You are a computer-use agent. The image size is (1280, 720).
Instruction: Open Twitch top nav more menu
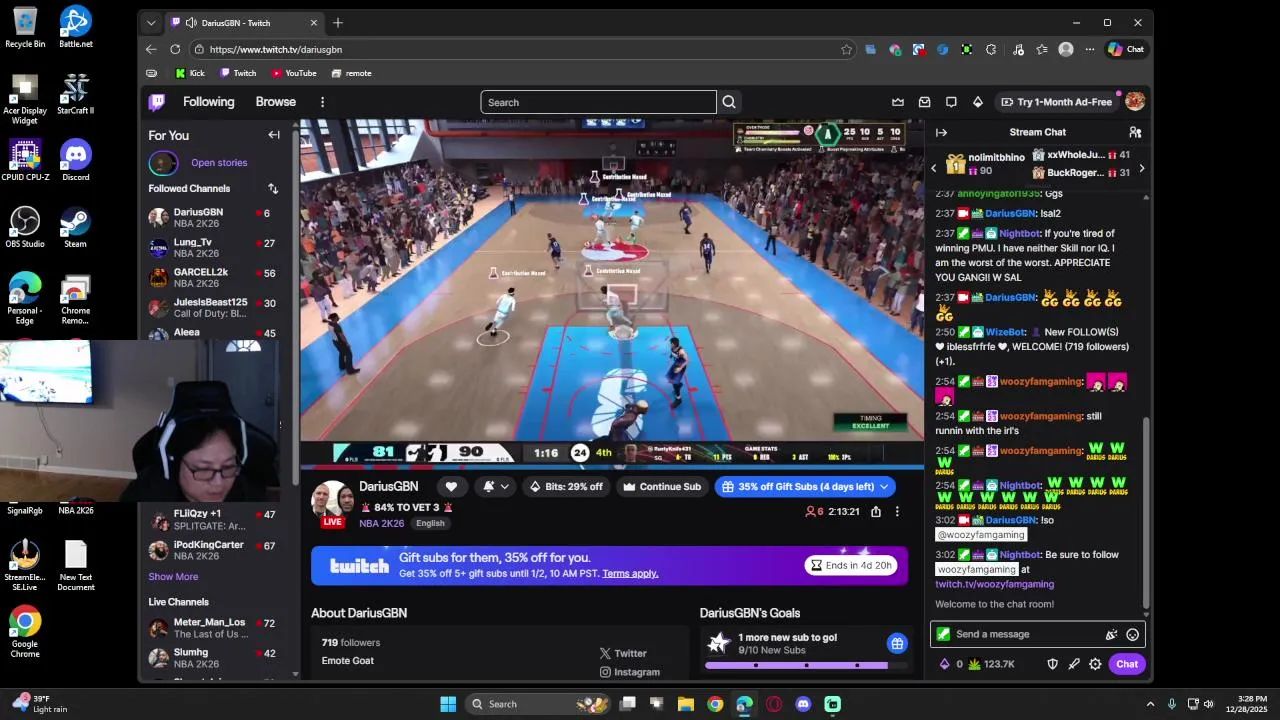point(322,102)
